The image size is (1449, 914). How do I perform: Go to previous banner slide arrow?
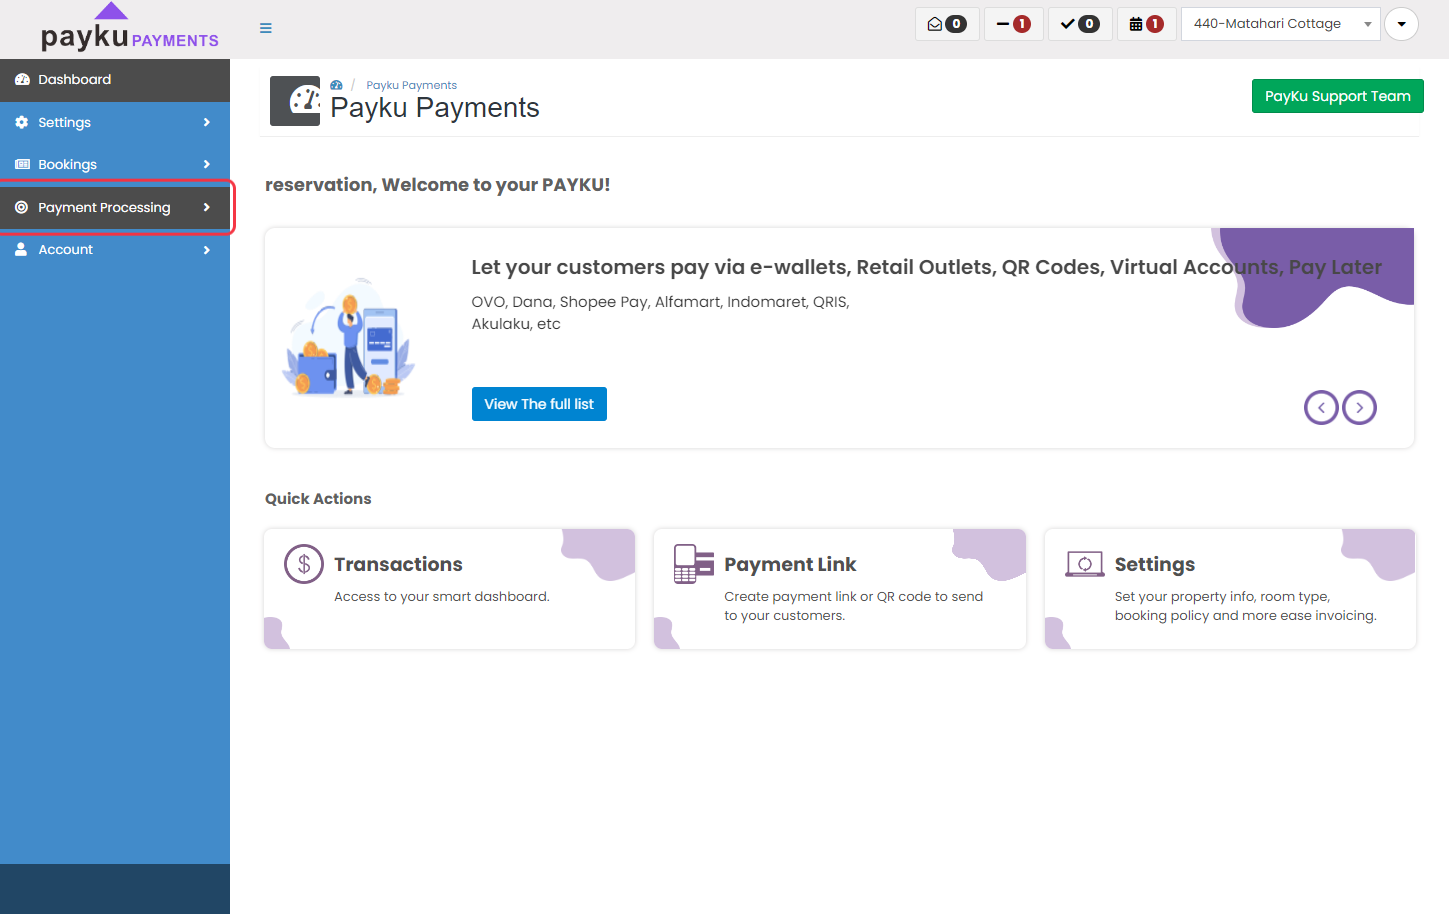(1321, 407)
